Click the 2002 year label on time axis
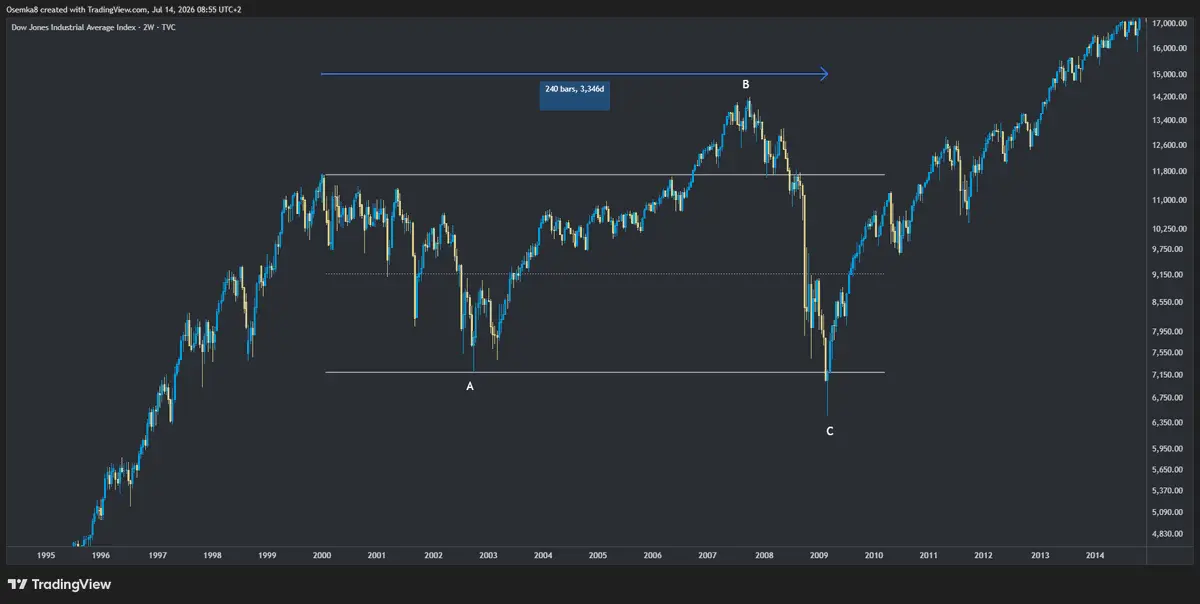Image resolution: width=1200 pixels, height=604 pixels. [x=433, y=555]
